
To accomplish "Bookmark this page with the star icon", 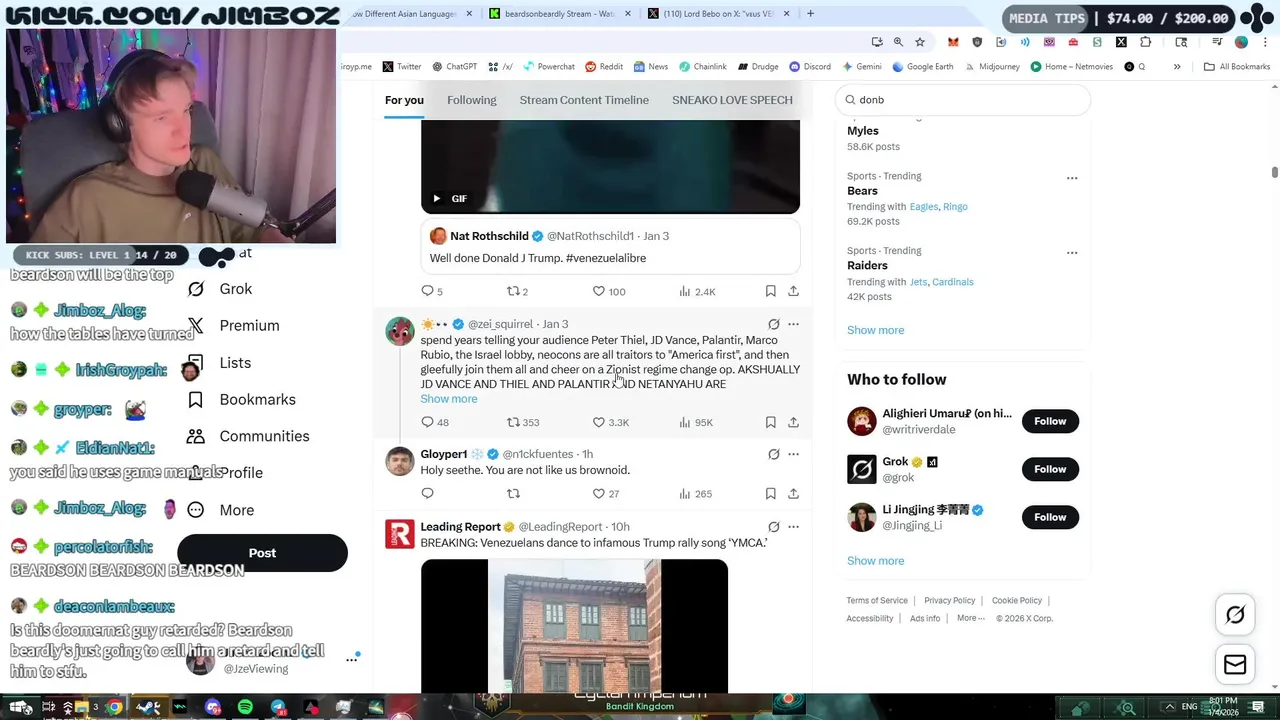I will pos(919,42).
